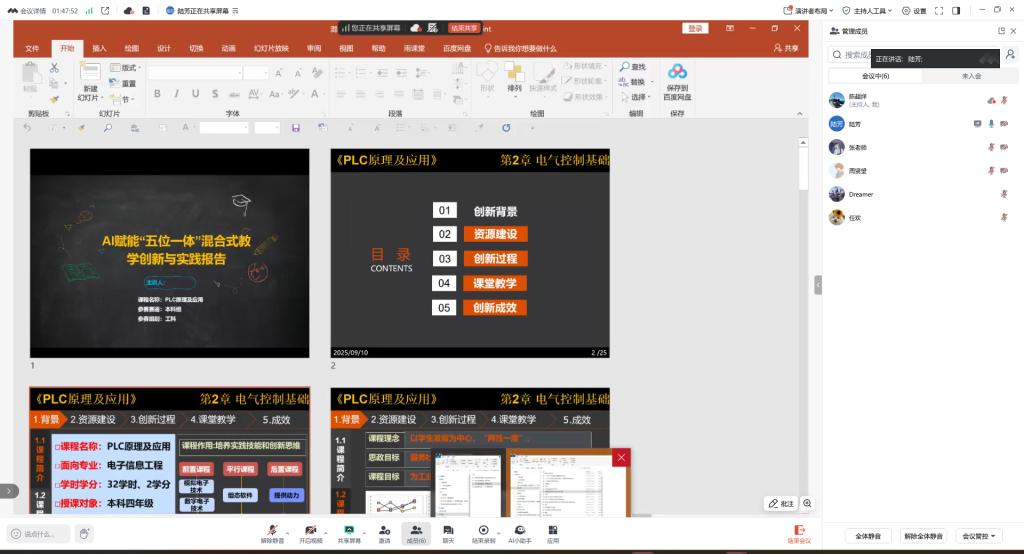Click the 保存到百度网盘 icon
The width and height of the screenshot is (1024, 554).
coord(677,78)
